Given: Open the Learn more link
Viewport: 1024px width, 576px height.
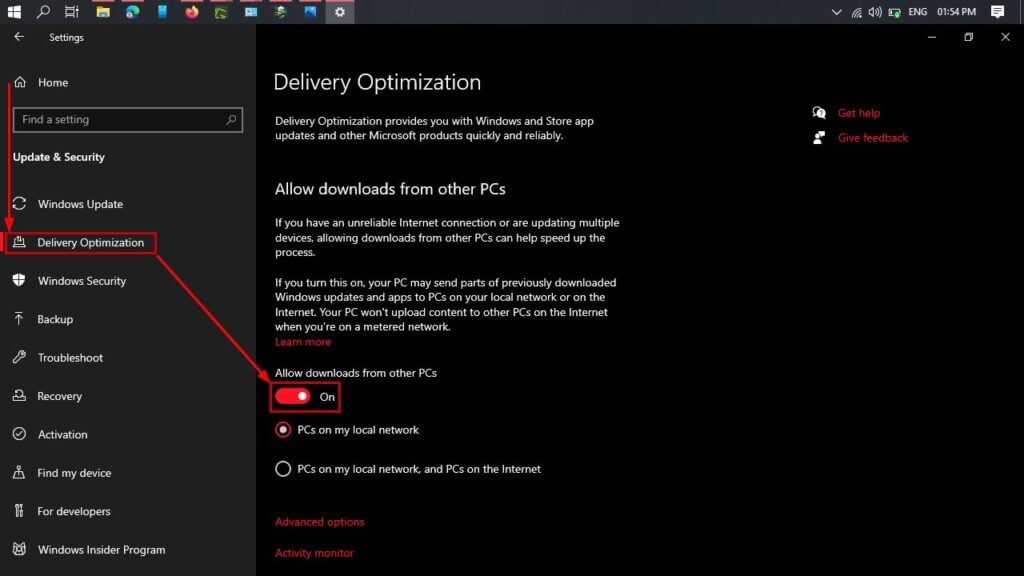Looking at the screenshot, I should click(x=302, y=342).
